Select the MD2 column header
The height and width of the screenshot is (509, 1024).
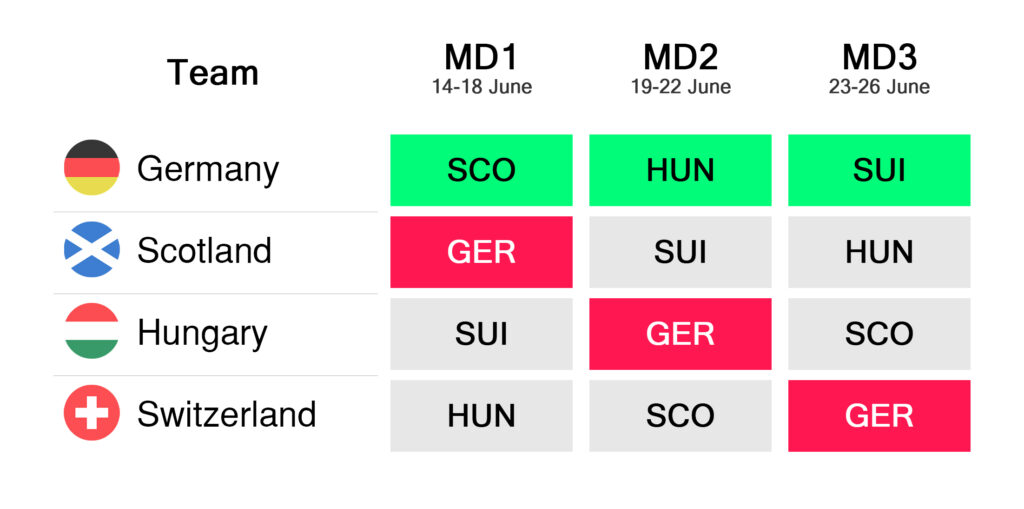[680, 58]
